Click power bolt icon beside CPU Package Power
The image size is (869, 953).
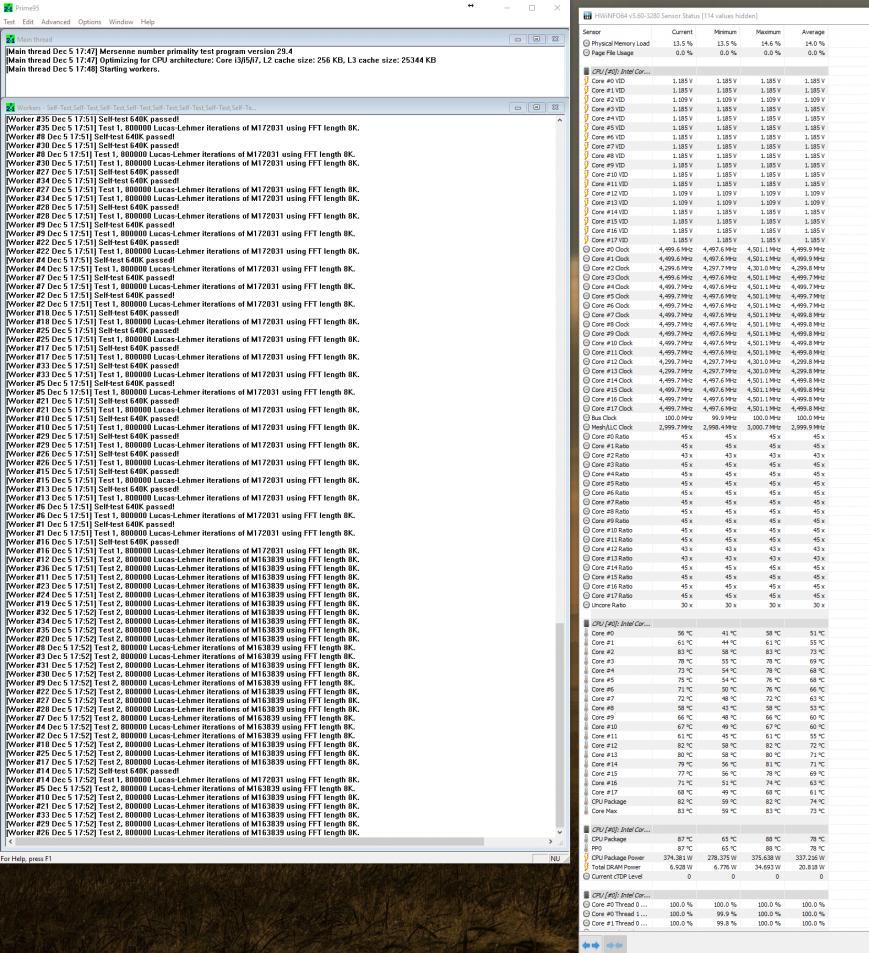[586, 858]
